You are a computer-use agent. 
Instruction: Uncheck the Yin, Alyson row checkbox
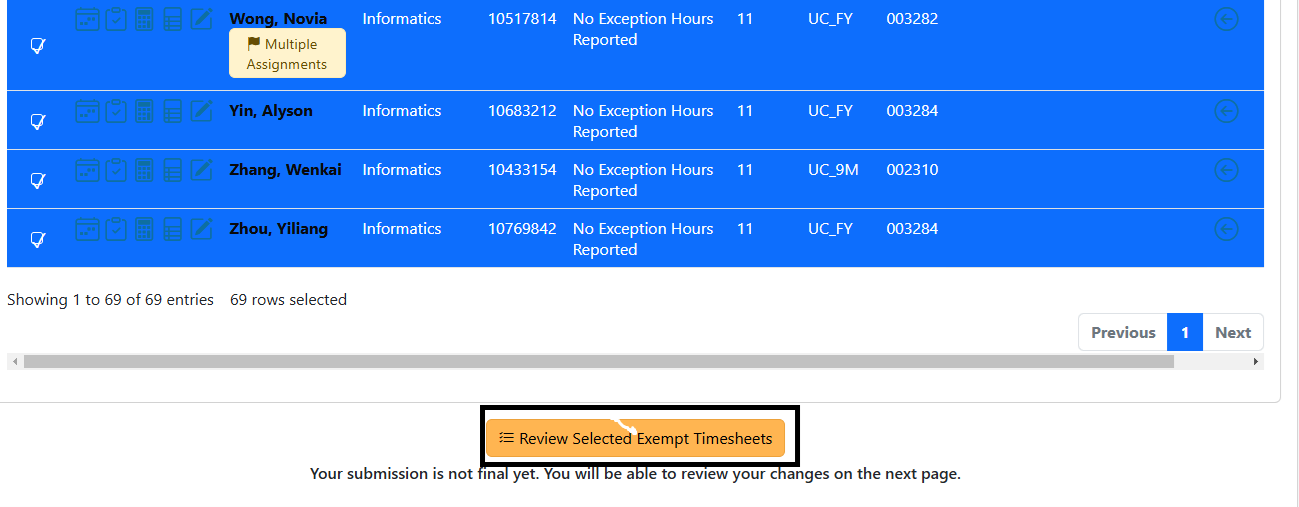coord(38,121)
